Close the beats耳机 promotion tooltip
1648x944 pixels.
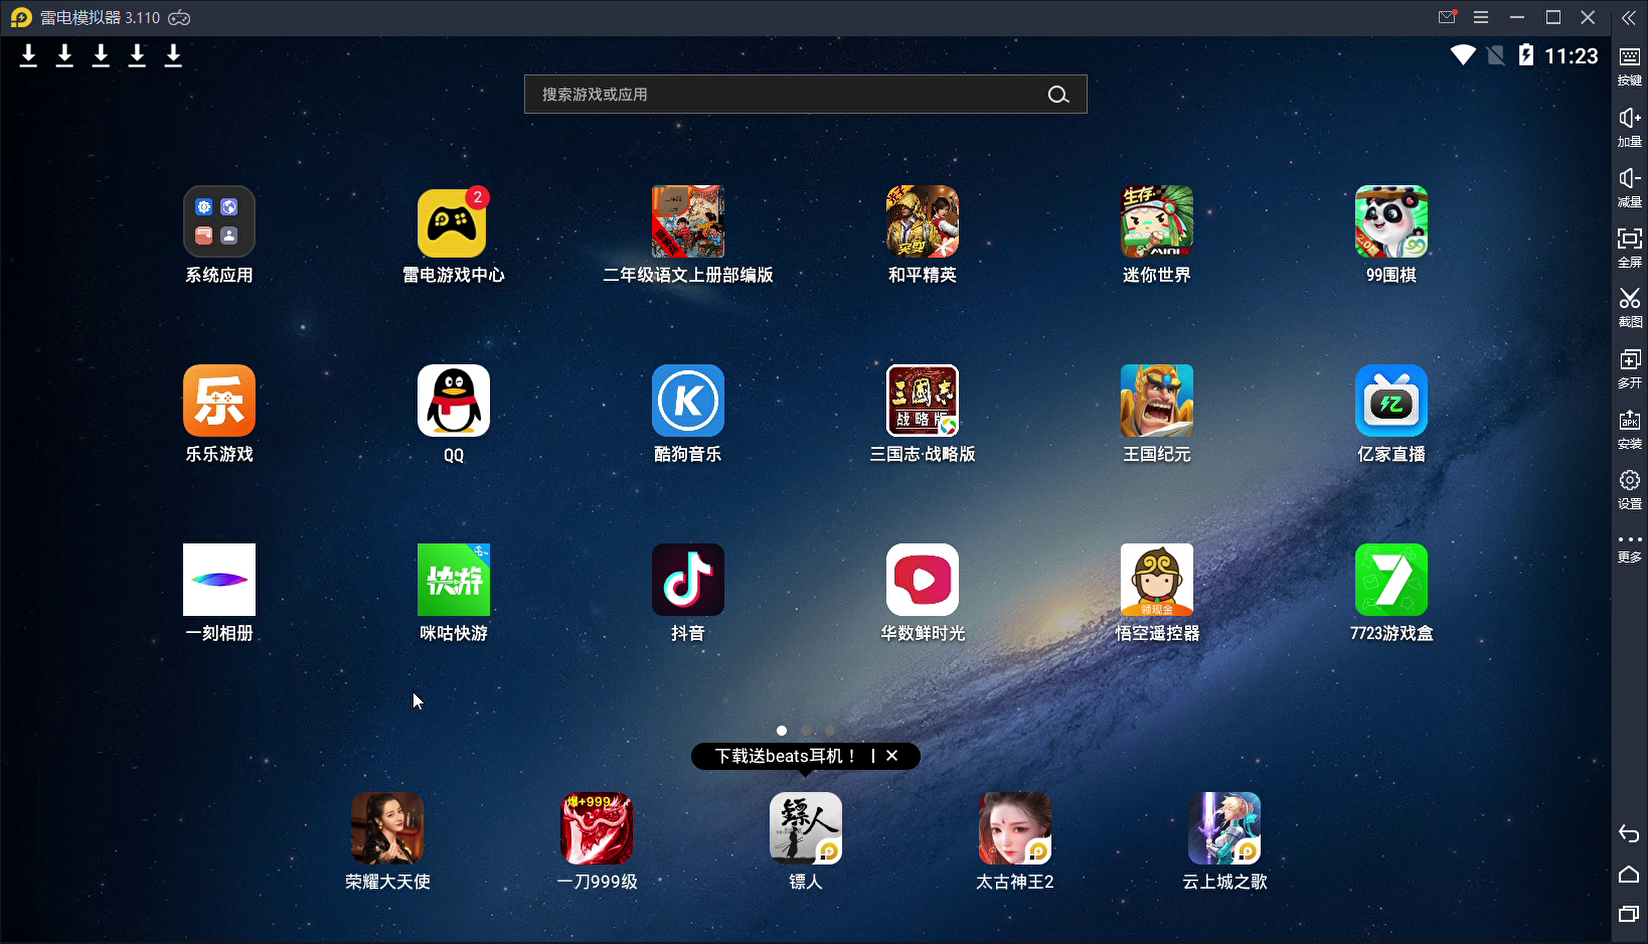(x=892, y=756)
